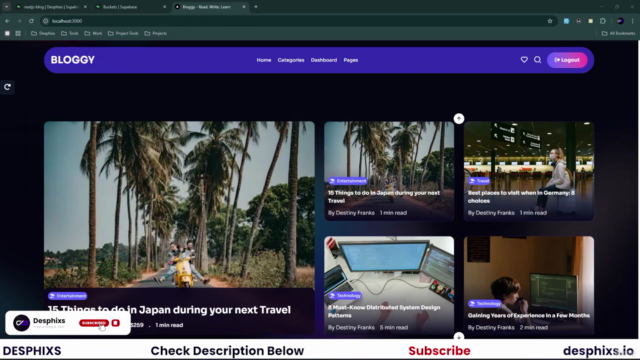Click Travel tag on Germany card
The image size is (640, 360).
pyautogui.click(x=480, y=181)
